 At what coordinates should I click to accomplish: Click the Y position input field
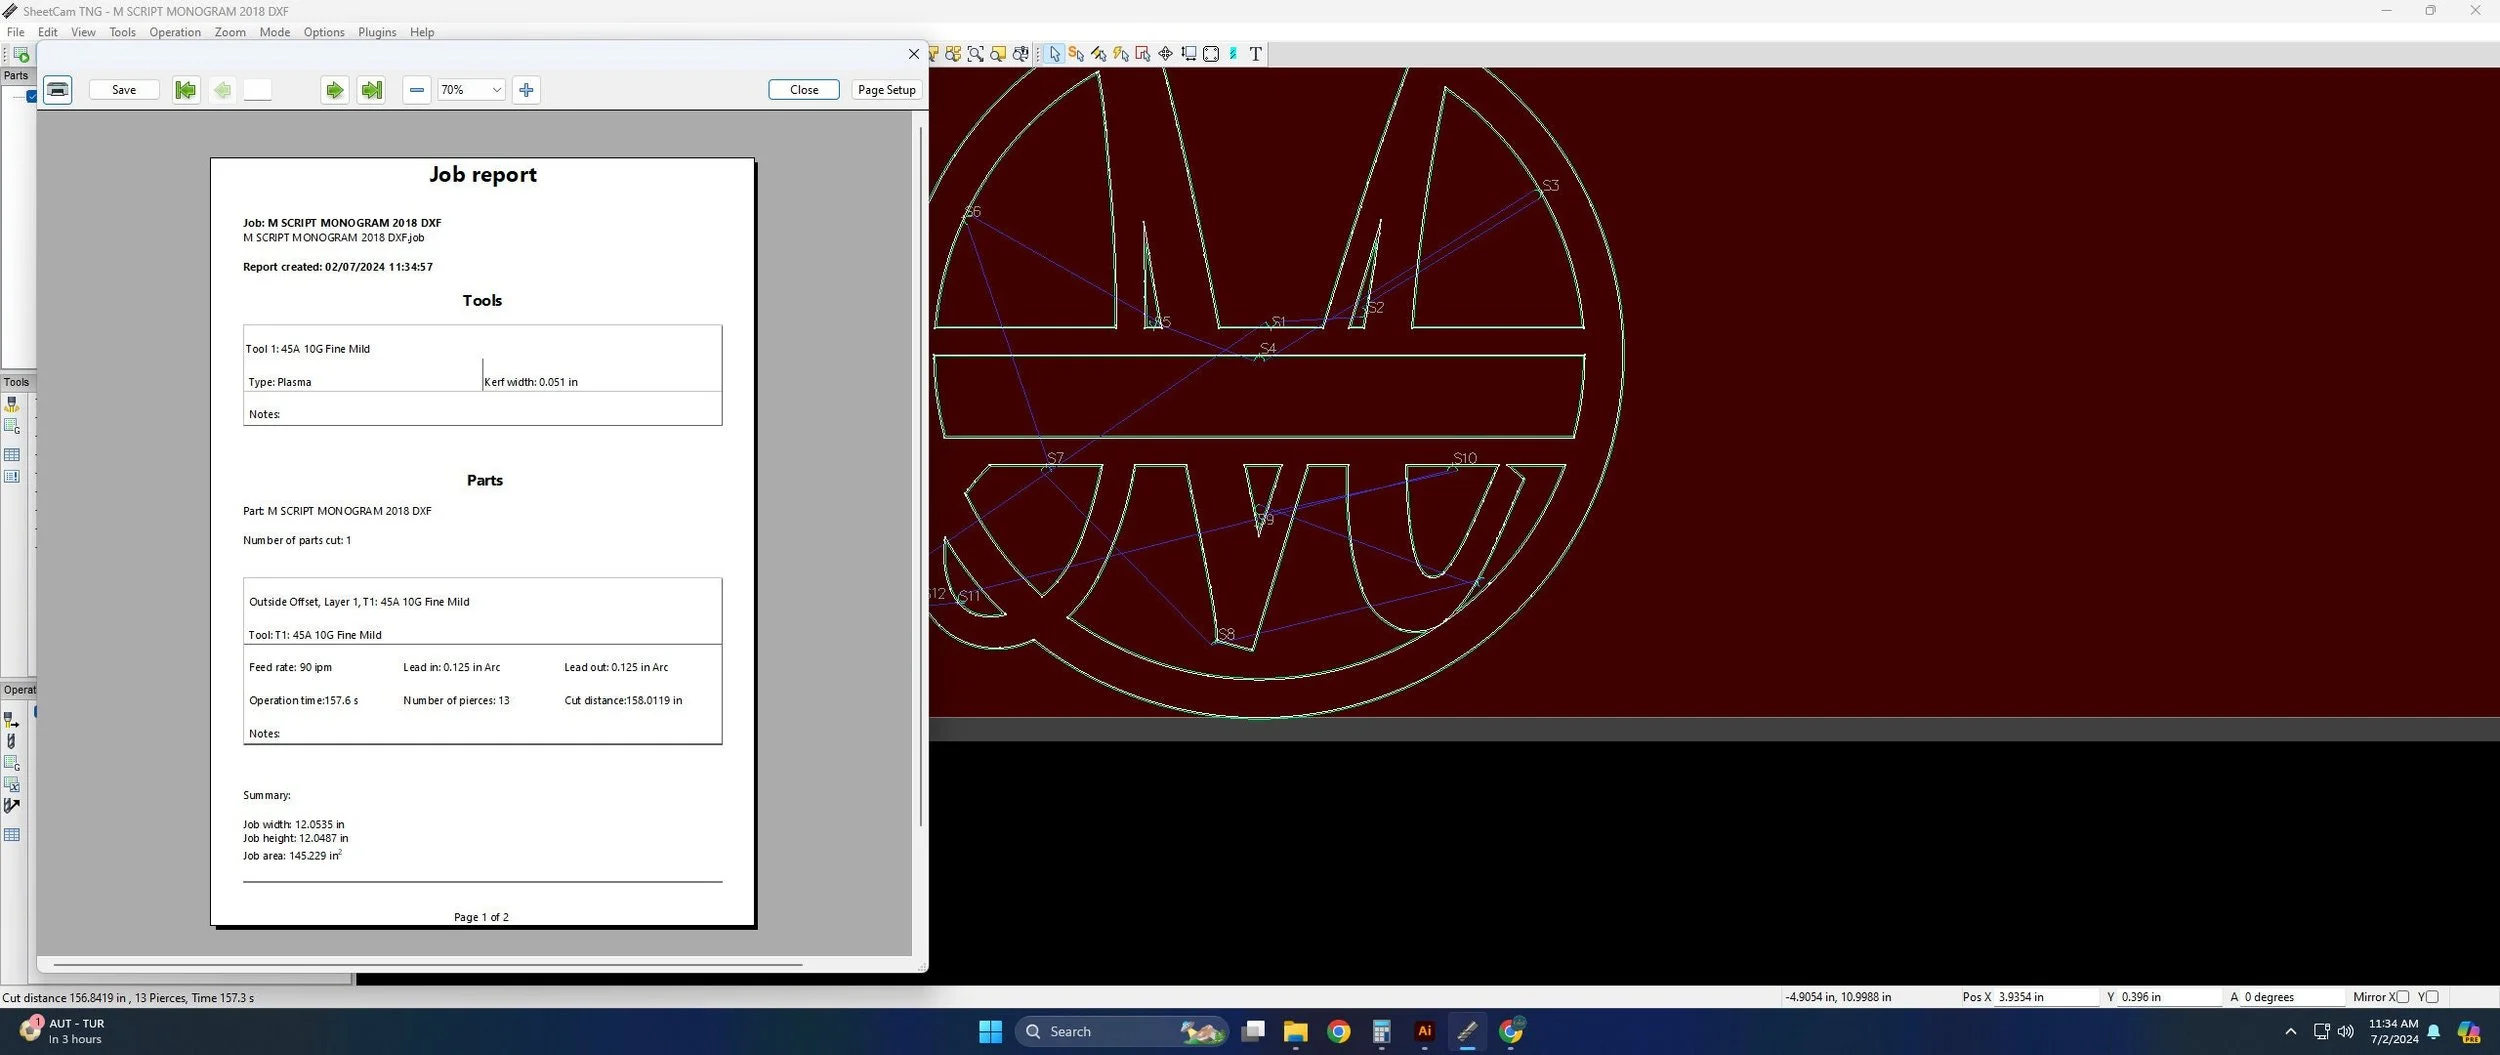tap(2168, 997)
